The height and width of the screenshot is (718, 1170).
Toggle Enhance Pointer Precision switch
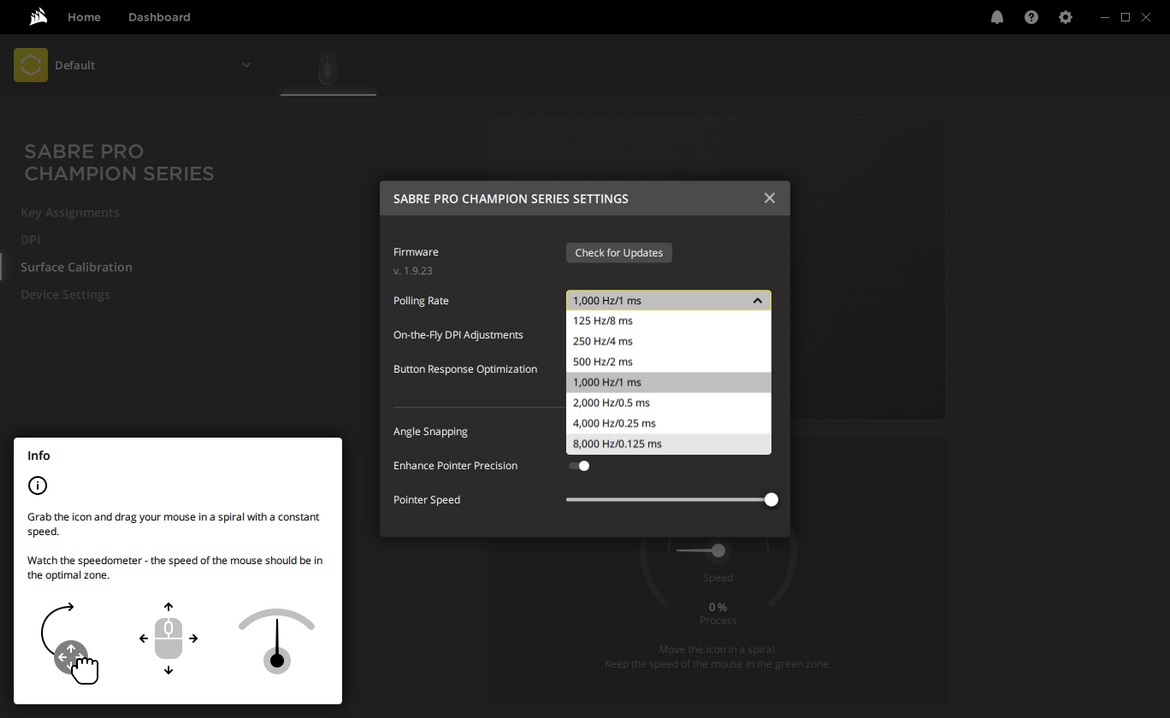[x=579, y=466]
